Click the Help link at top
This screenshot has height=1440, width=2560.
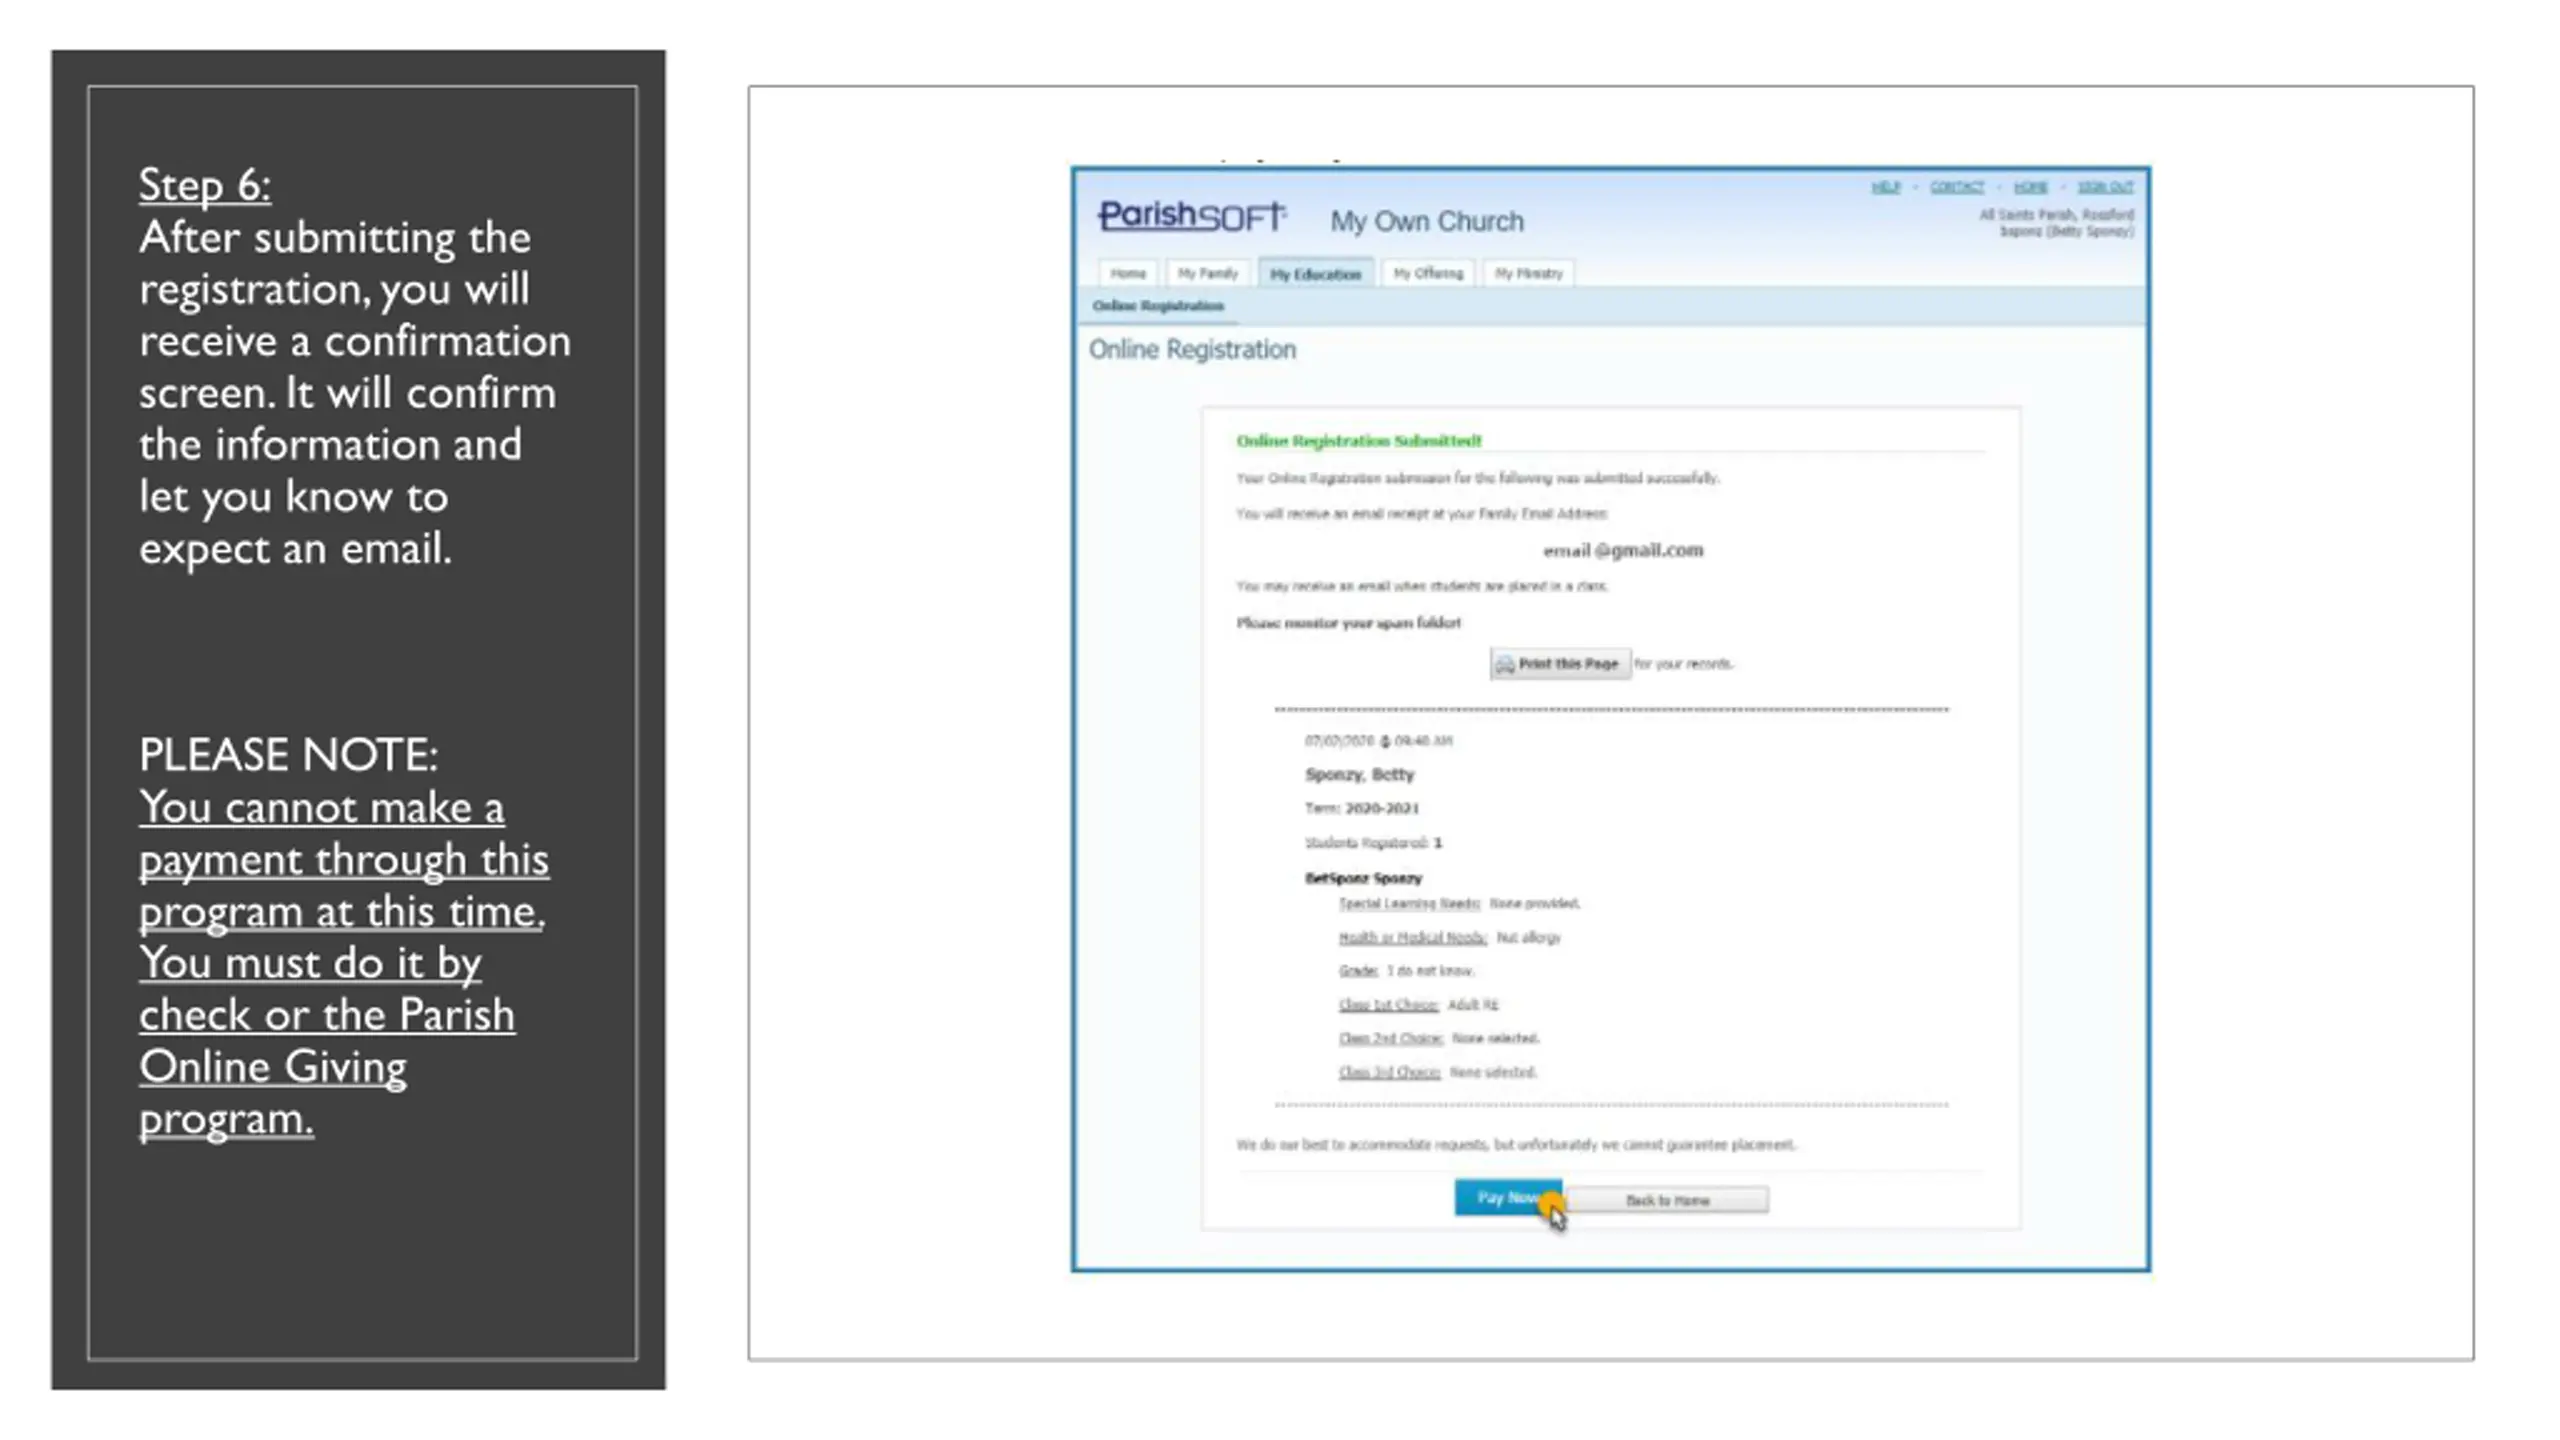(1885, 187)
